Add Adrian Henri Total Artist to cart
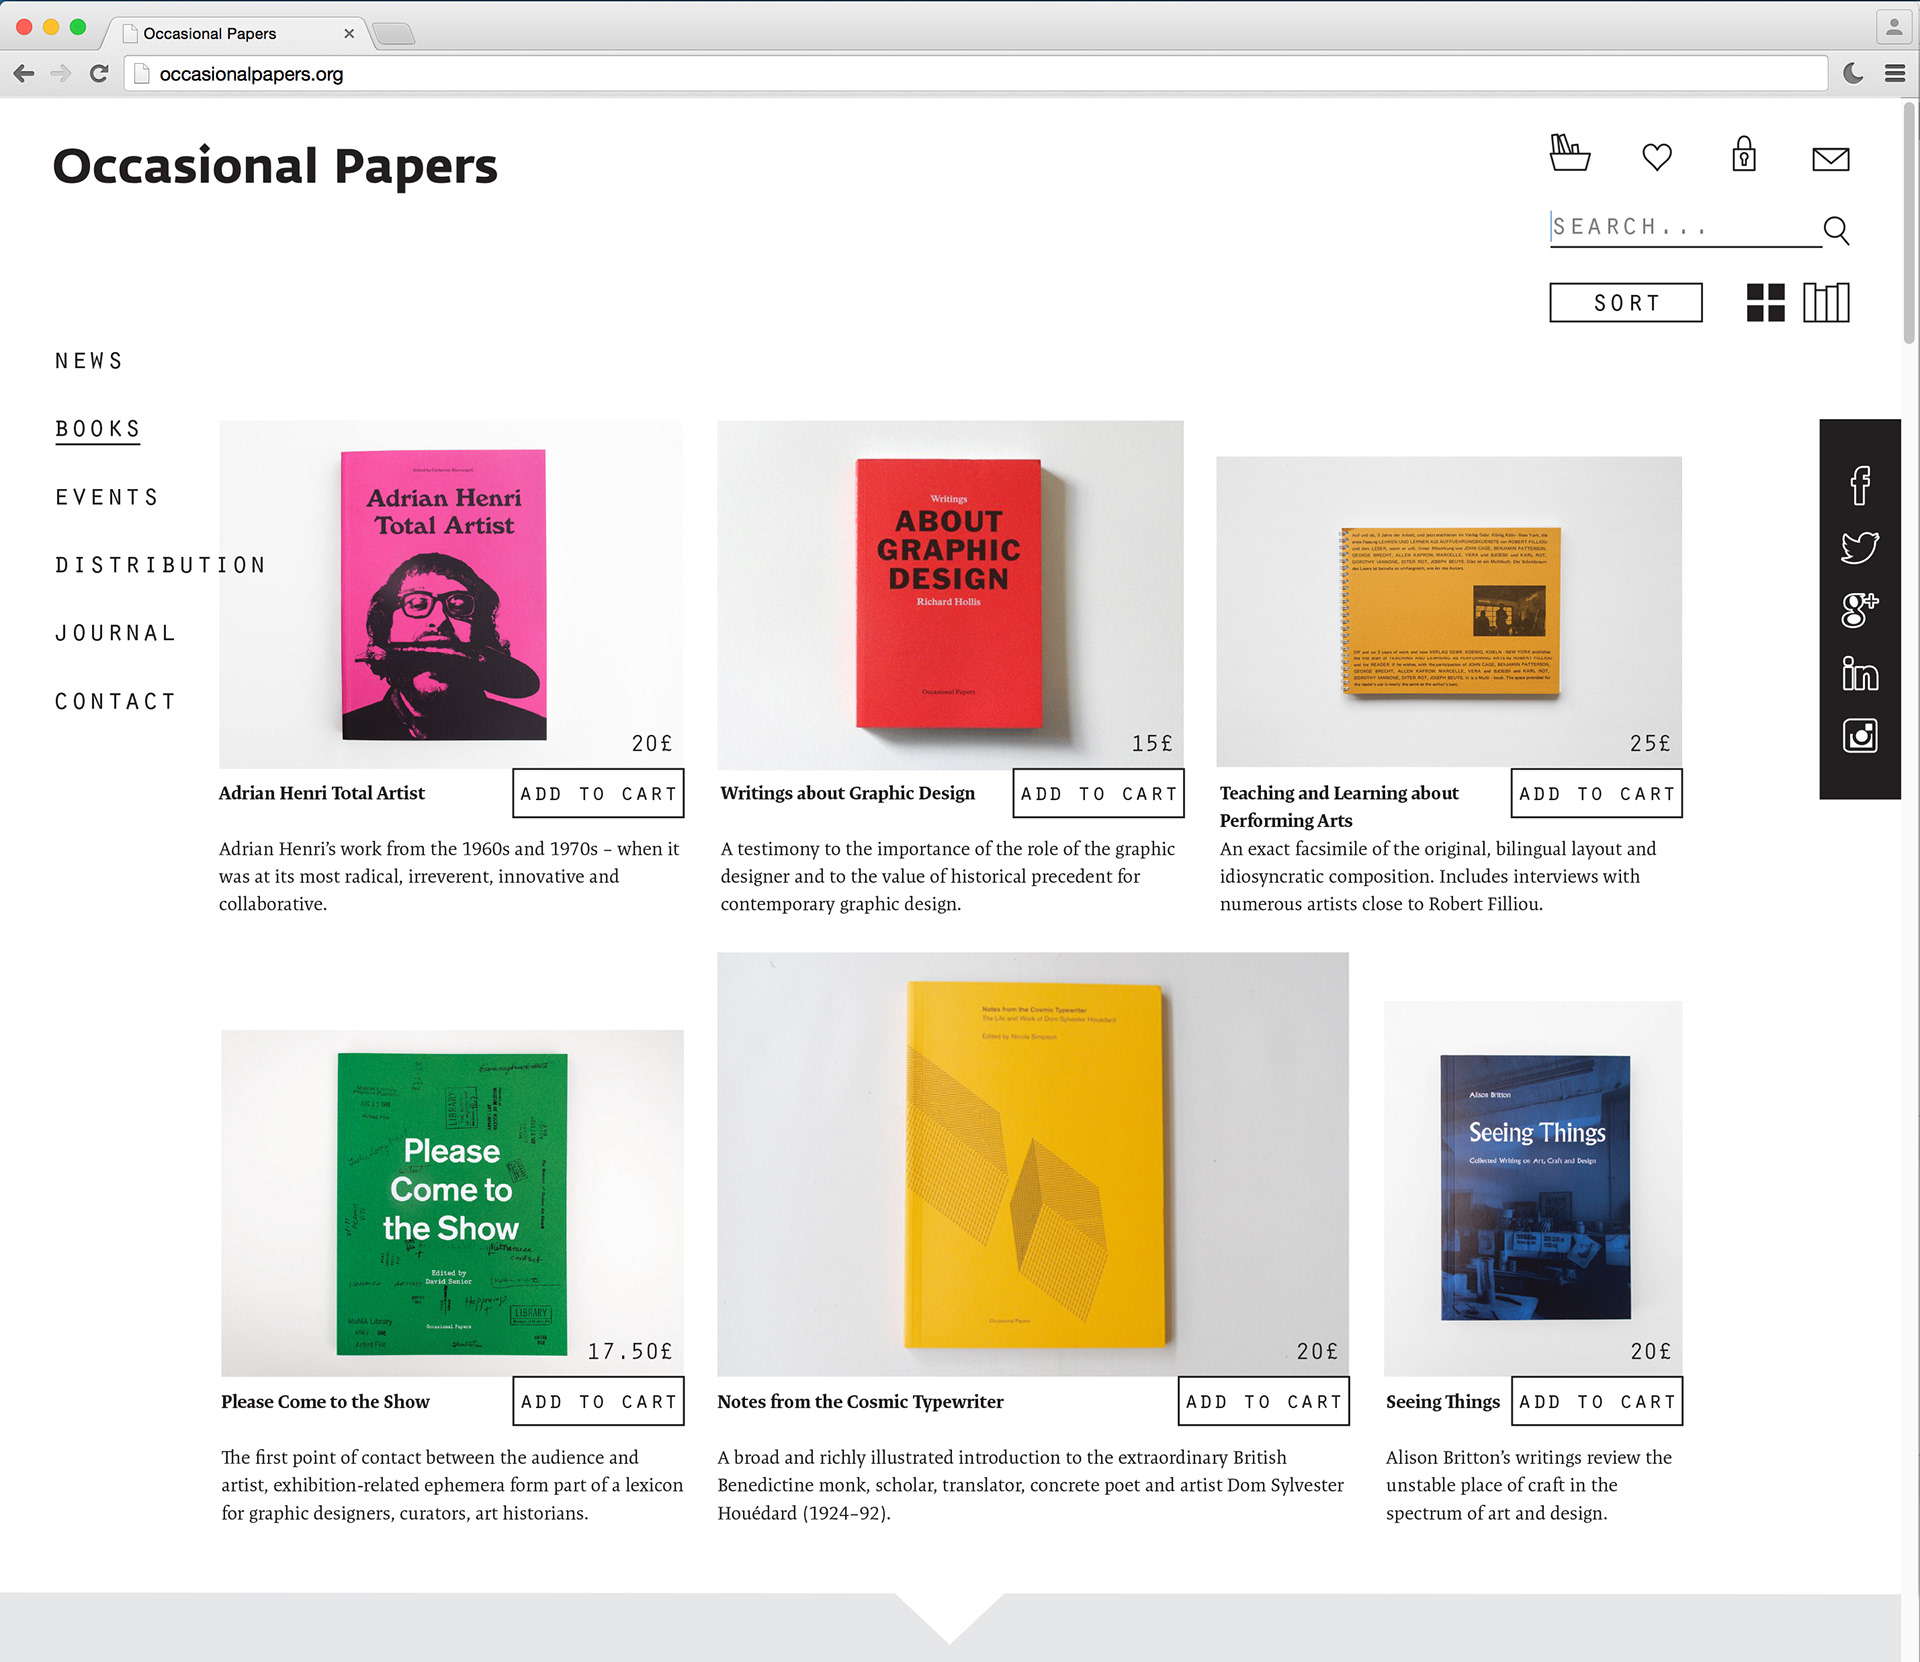This screenshot has width=1920, height=1662. 598,794
